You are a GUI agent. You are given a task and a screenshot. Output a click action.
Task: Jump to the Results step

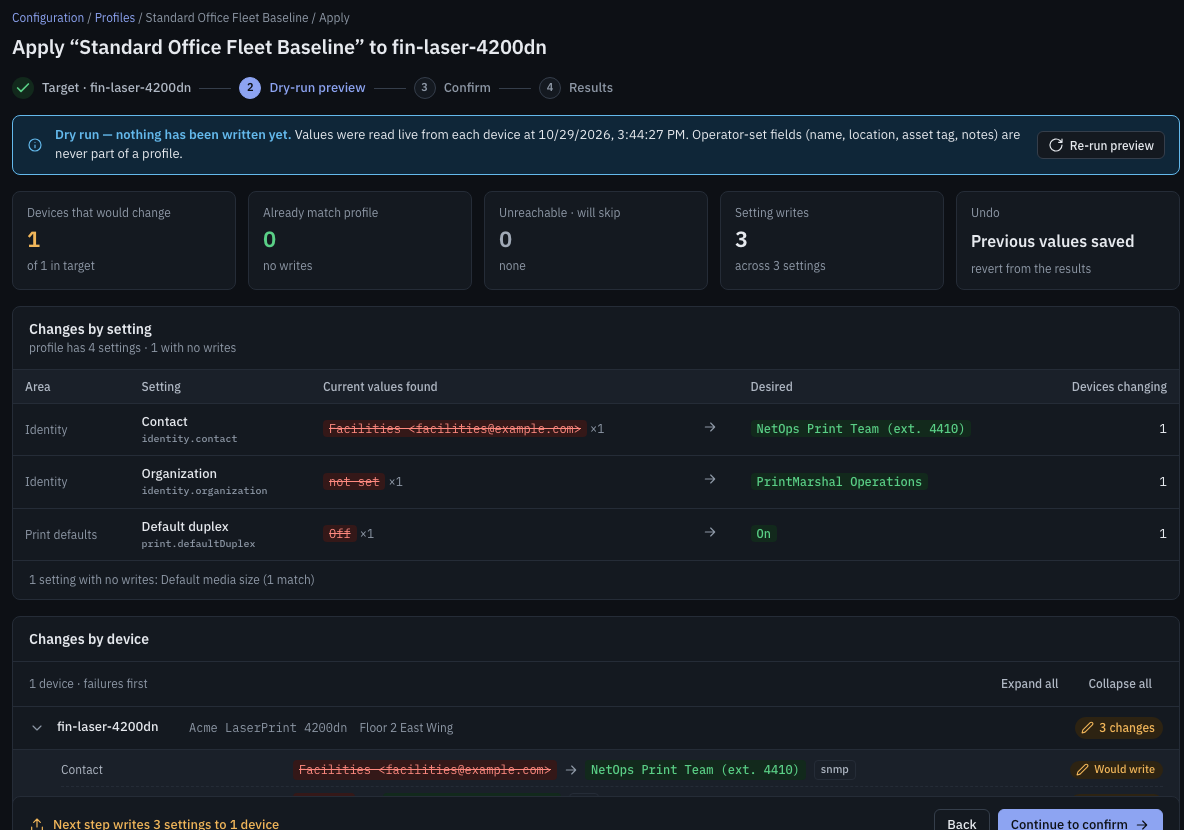(x=576, y=88)
